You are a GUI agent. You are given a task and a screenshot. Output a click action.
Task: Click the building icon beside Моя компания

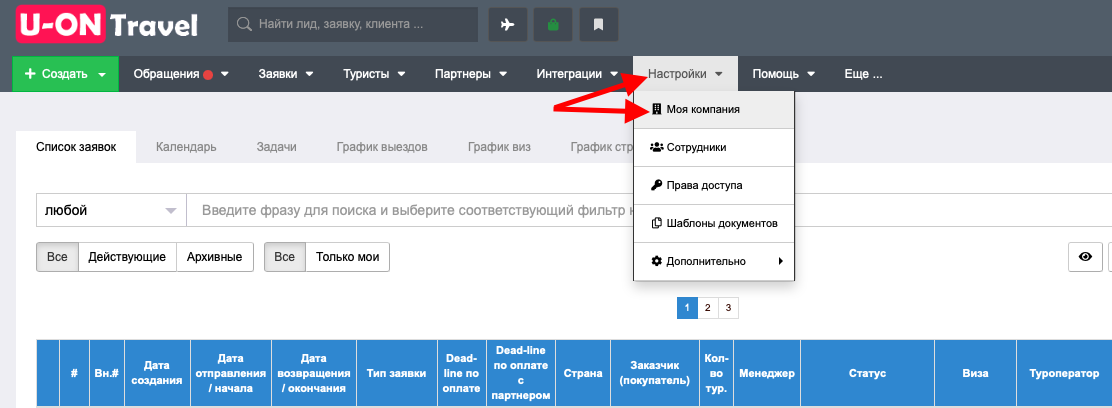656,109
